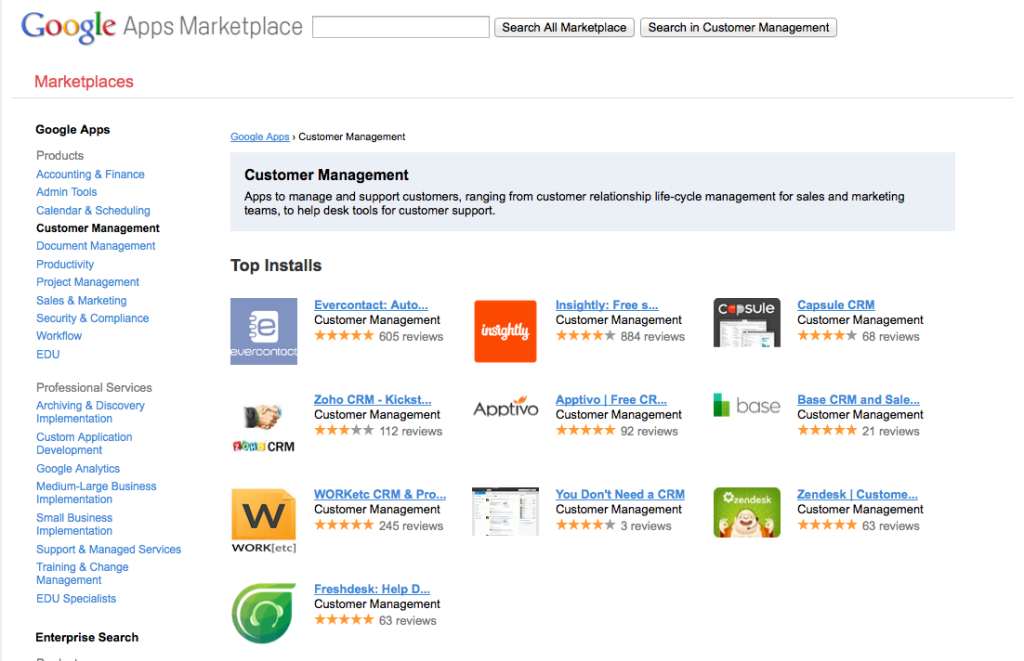Click the 21 reviews text for Base CRM

(891, 431)
